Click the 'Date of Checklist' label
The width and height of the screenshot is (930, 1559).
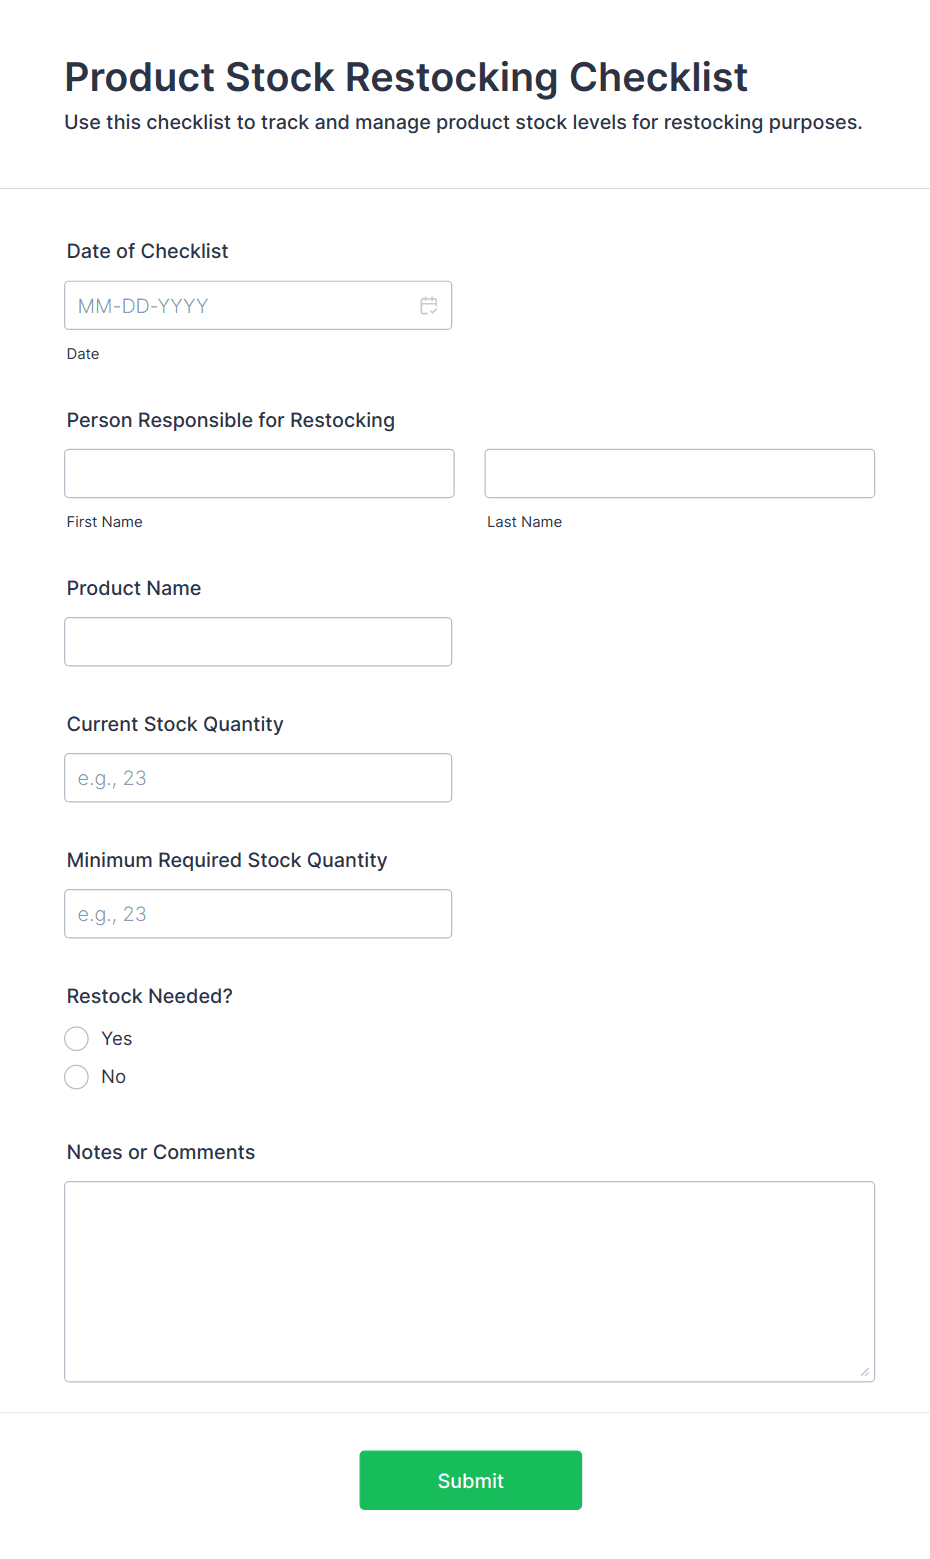pyautogui.click(x=148, y=251)
